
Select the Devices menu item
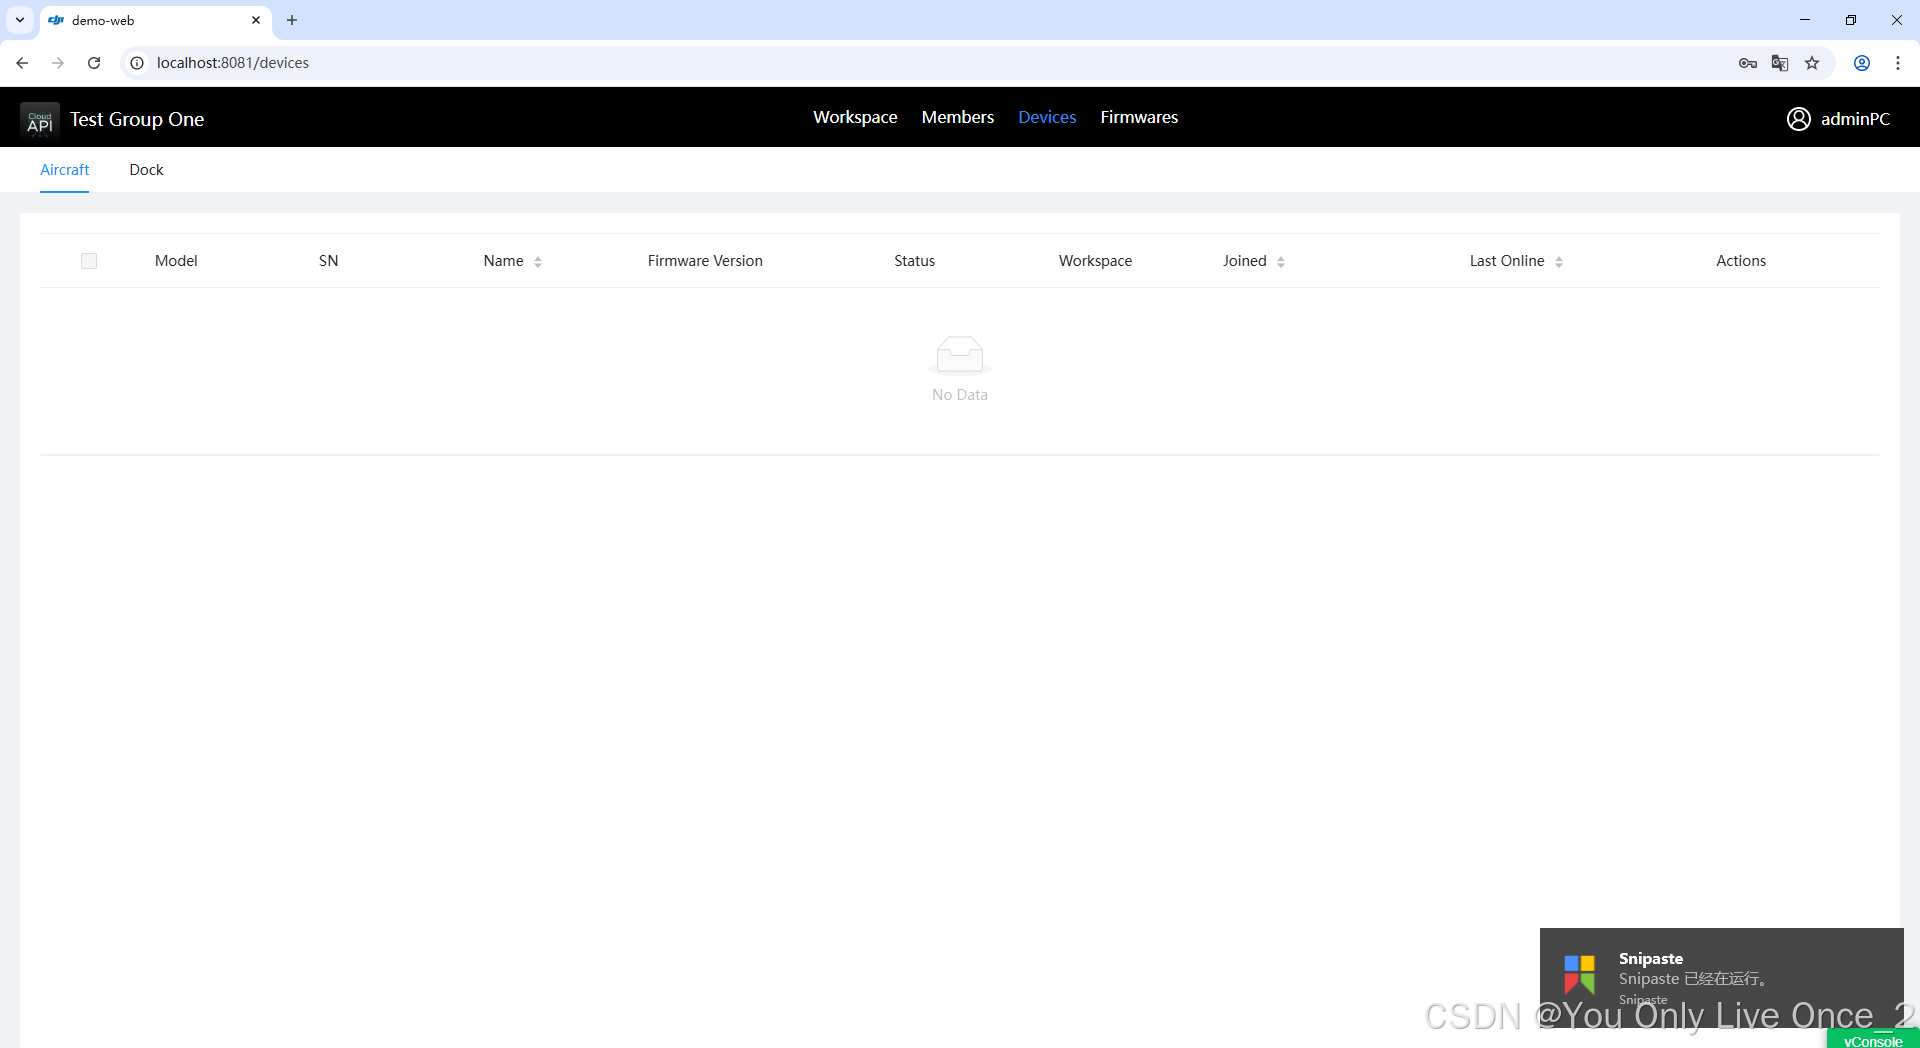pos(1047,117)
